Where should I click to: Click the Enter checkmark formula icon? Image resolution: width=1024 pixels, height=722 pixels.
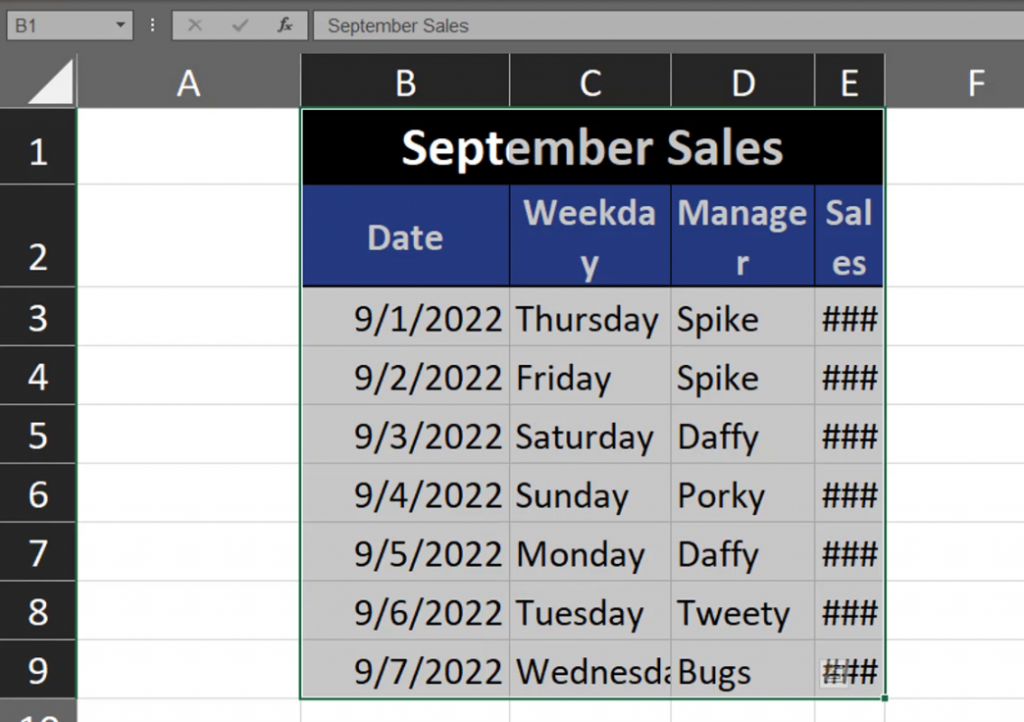(x=240, y=26)
